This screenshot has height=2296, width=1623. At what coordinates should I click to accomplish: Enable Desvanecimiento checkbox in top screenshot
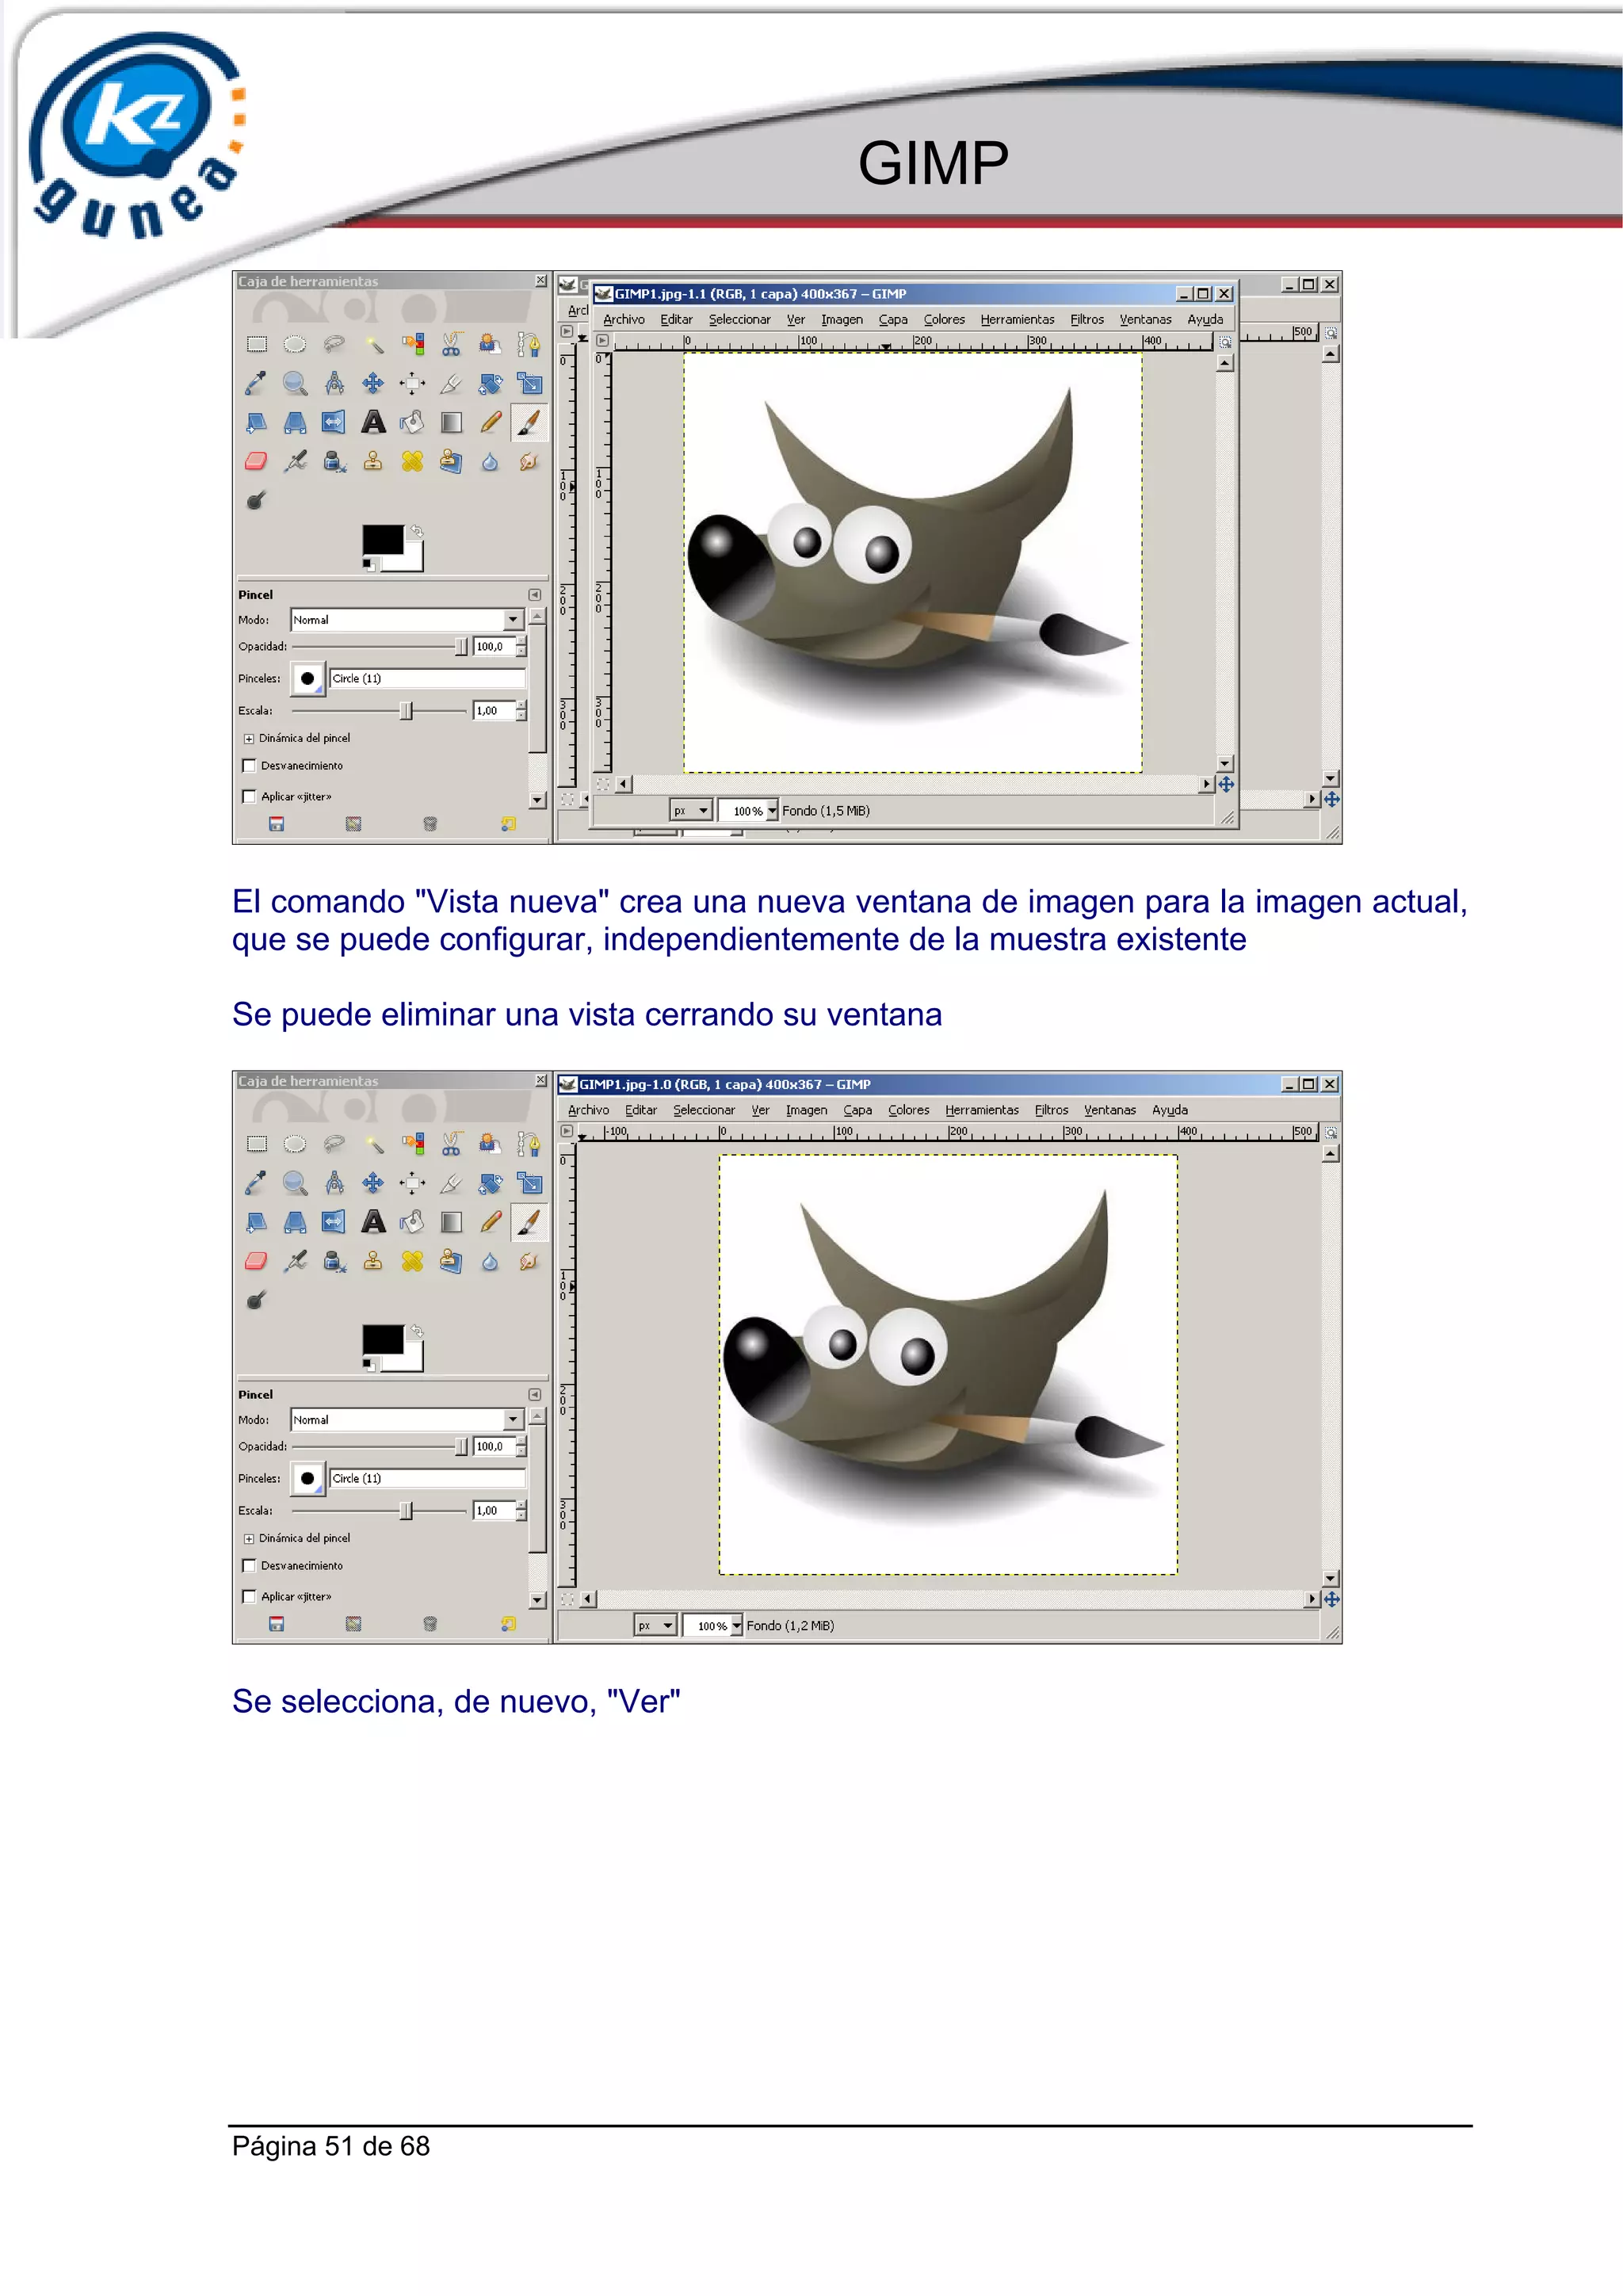[x=249, y=766]
